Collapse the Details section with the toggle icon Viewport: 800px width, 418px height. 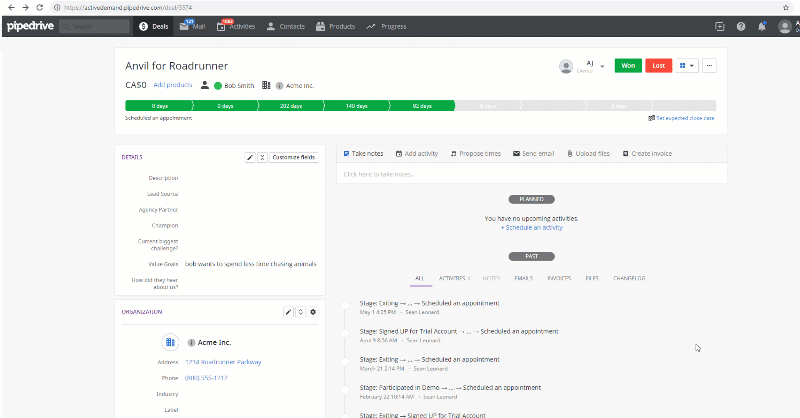[262, 157]
